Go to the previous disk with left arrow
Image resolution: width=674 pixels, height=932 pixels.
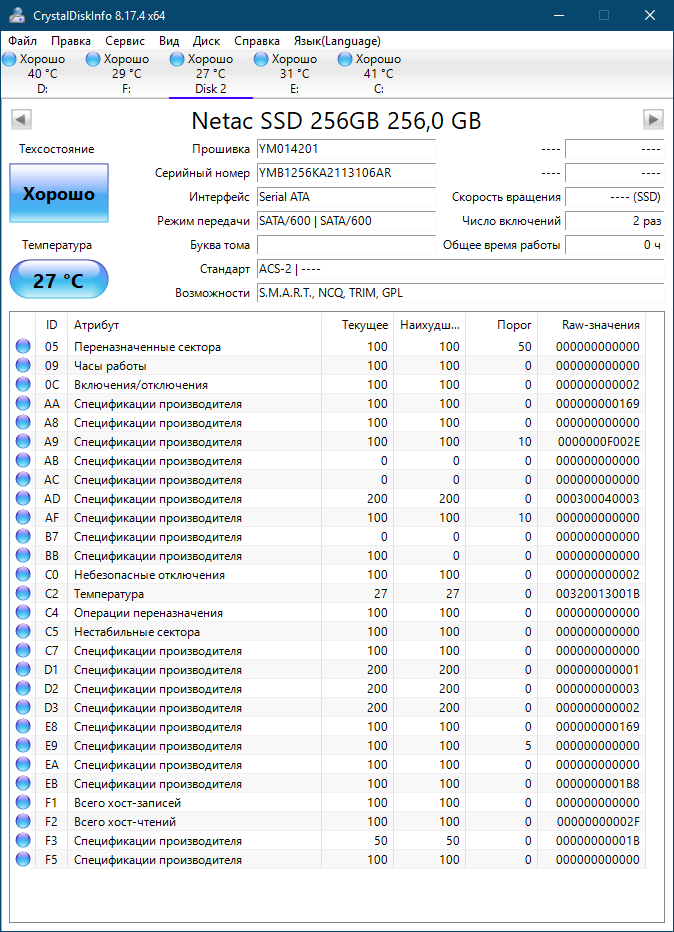pos(21,119)
